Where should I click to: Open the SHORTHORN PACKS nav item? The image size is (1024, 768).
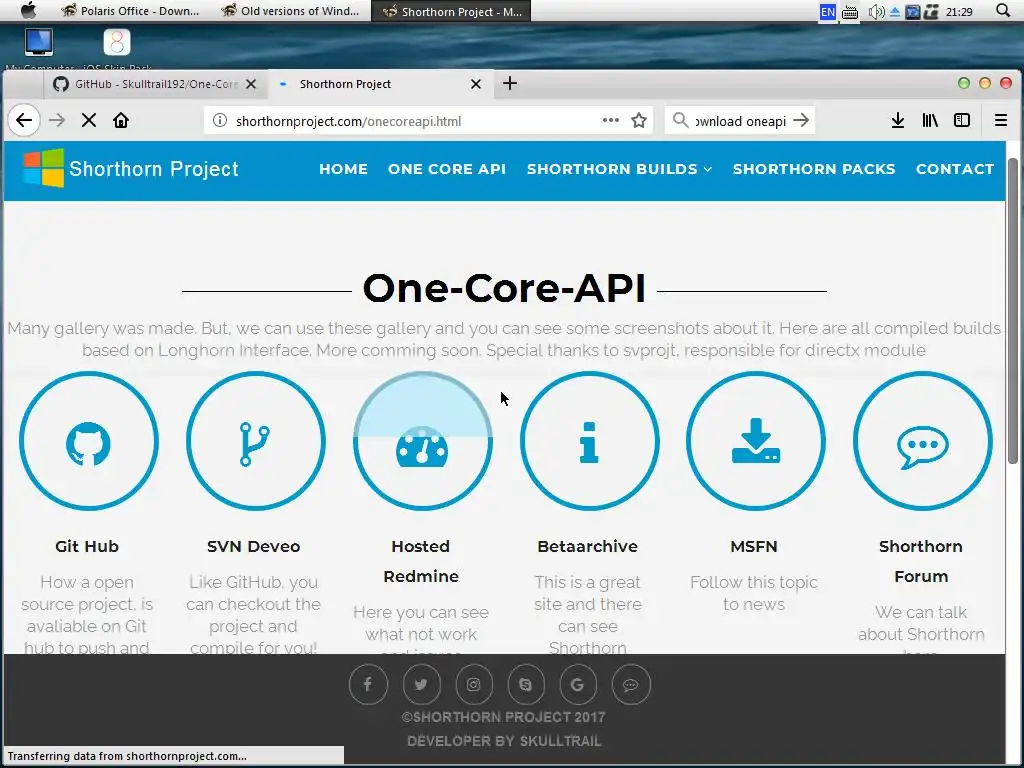[814, 168]
